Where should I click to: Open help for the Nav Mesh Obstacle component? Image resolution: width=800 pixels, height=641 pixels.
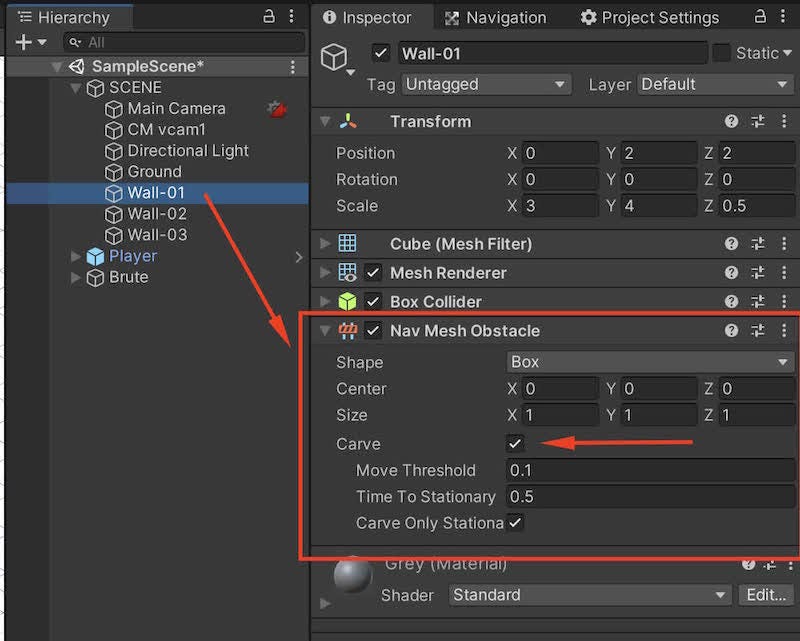[731, 330]
